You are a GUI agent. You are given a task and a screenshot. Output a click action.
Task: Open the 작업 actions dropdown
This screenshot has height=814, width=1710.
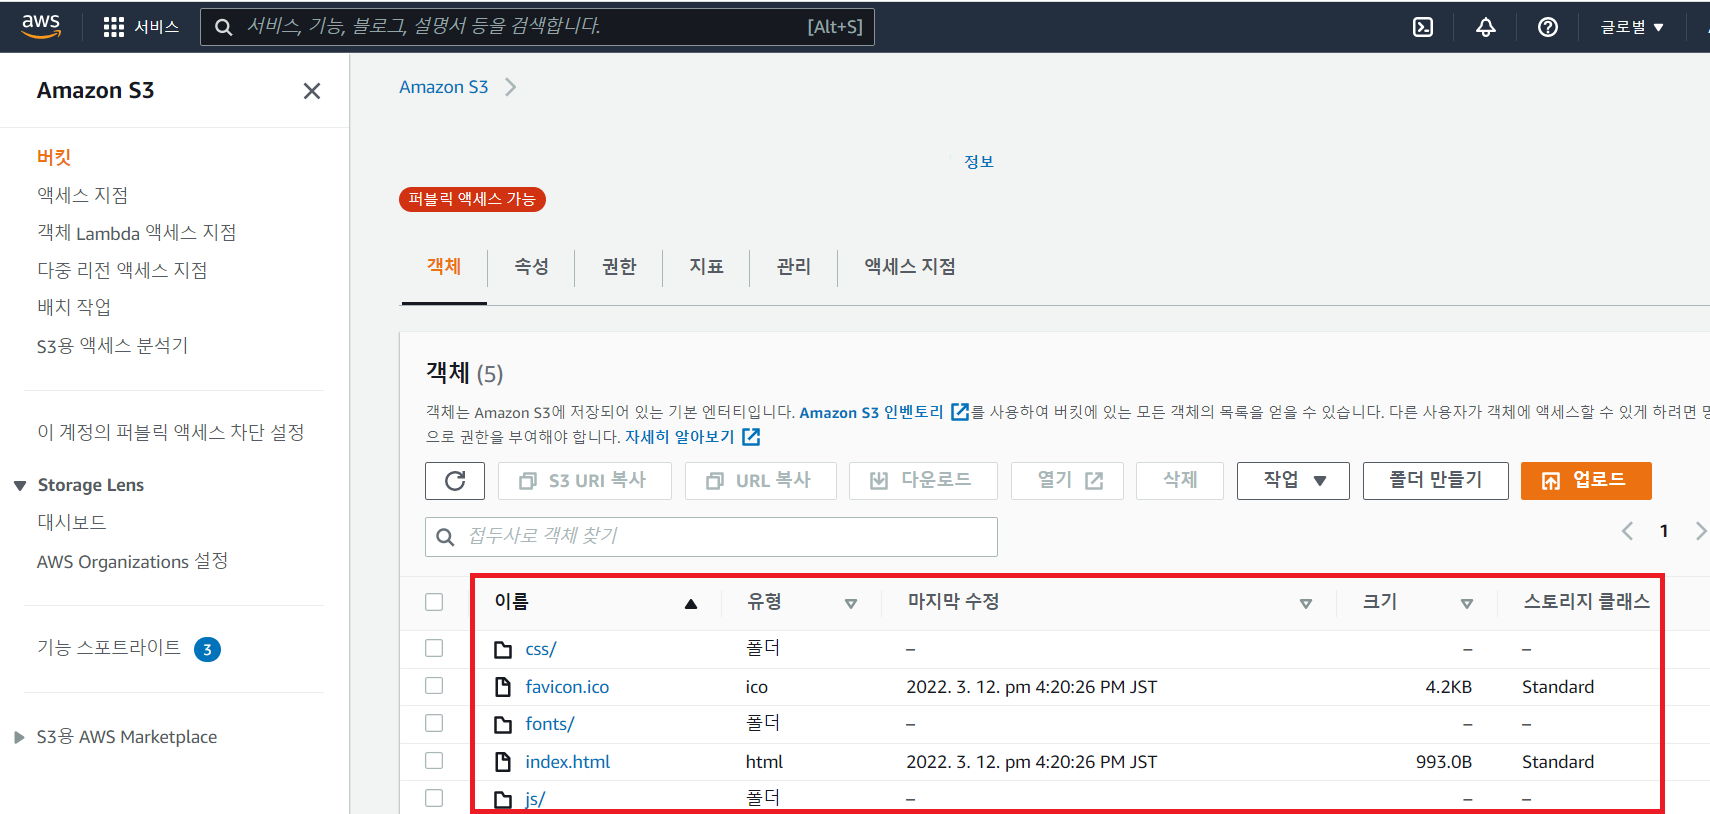1293,481
